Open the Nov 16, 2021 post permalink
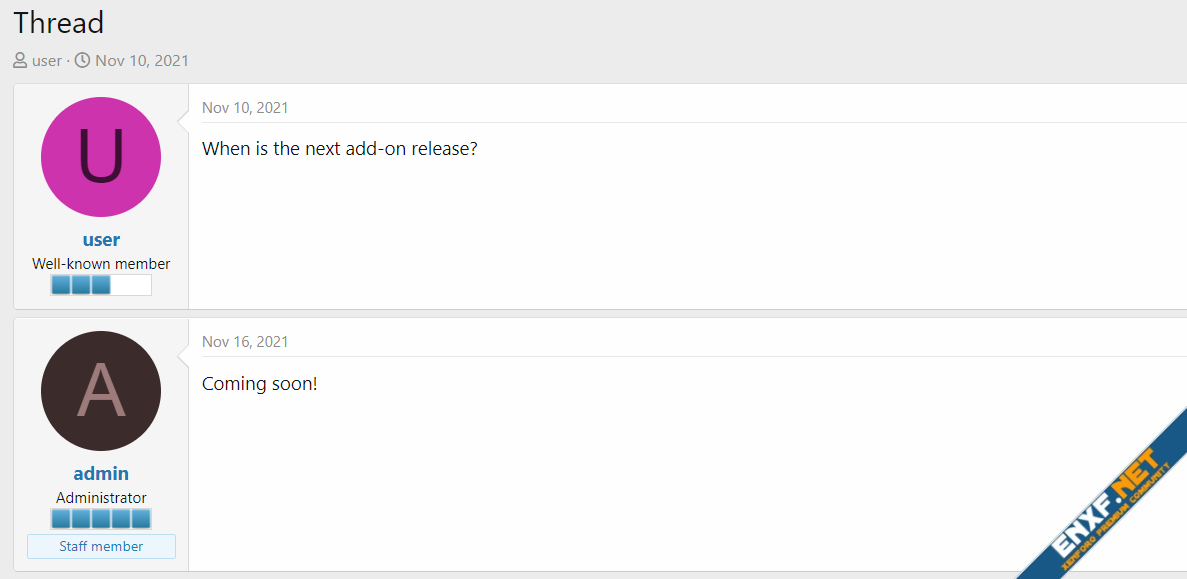 pos(245,342)
